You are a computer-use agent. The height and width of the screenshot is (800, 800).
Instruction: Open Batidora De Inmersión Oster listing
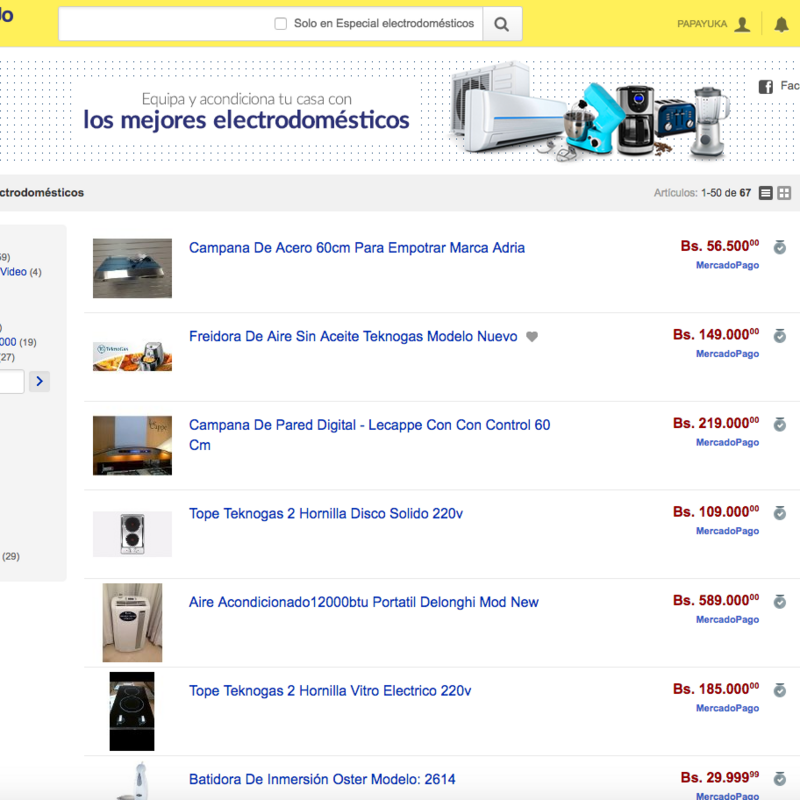tap(322, 779)
